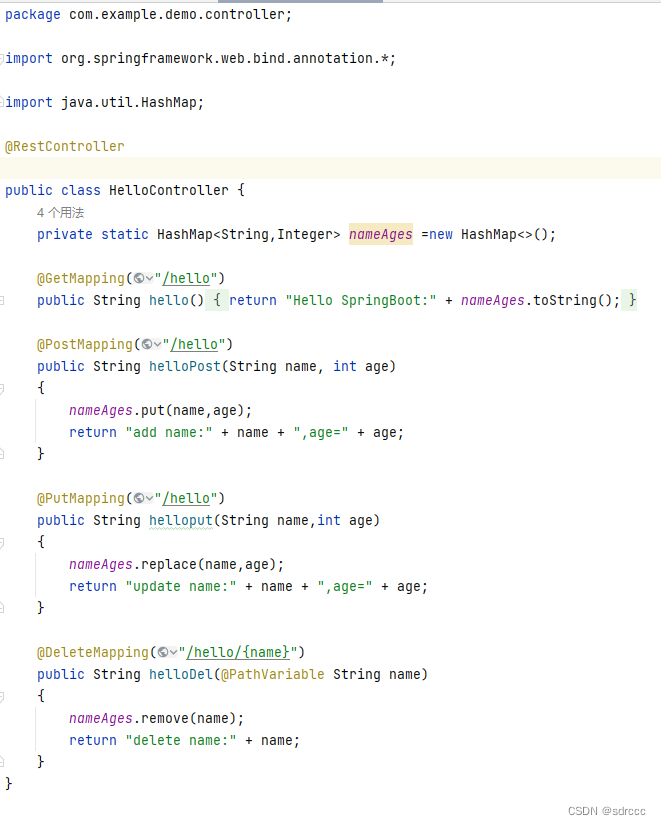Click the helloPost method name
The width and height of the screenshot is (661, 825).
coord(185,366)
